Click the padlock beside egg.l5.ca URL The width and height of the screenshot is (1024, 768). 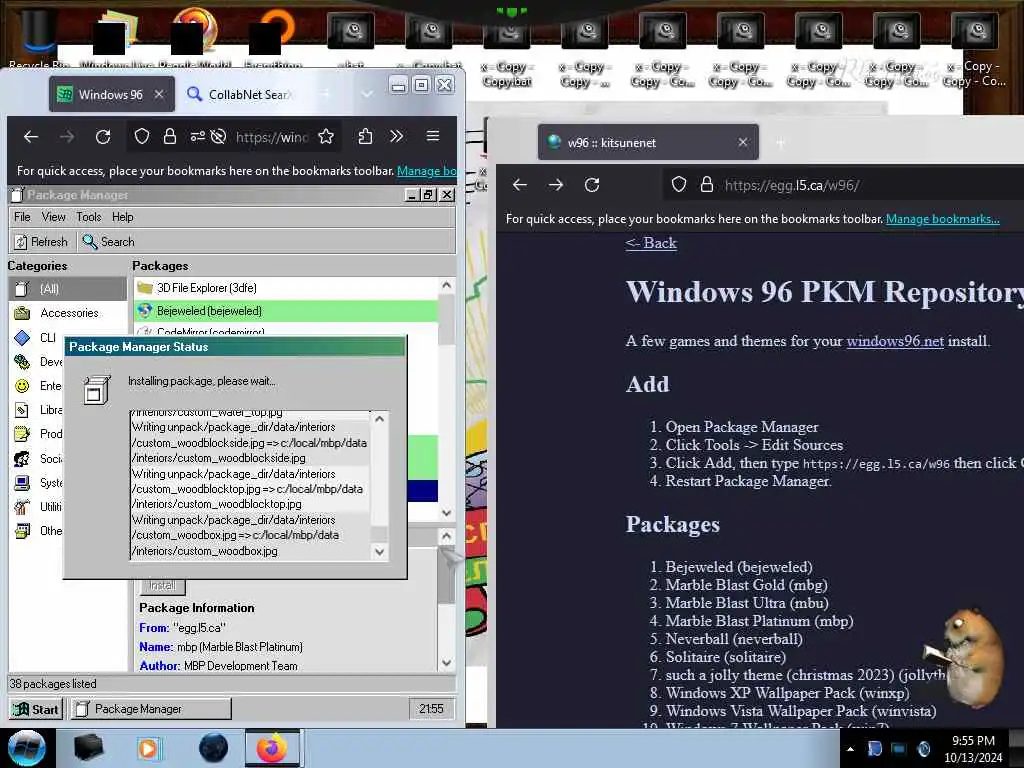[x=707, y=185]
